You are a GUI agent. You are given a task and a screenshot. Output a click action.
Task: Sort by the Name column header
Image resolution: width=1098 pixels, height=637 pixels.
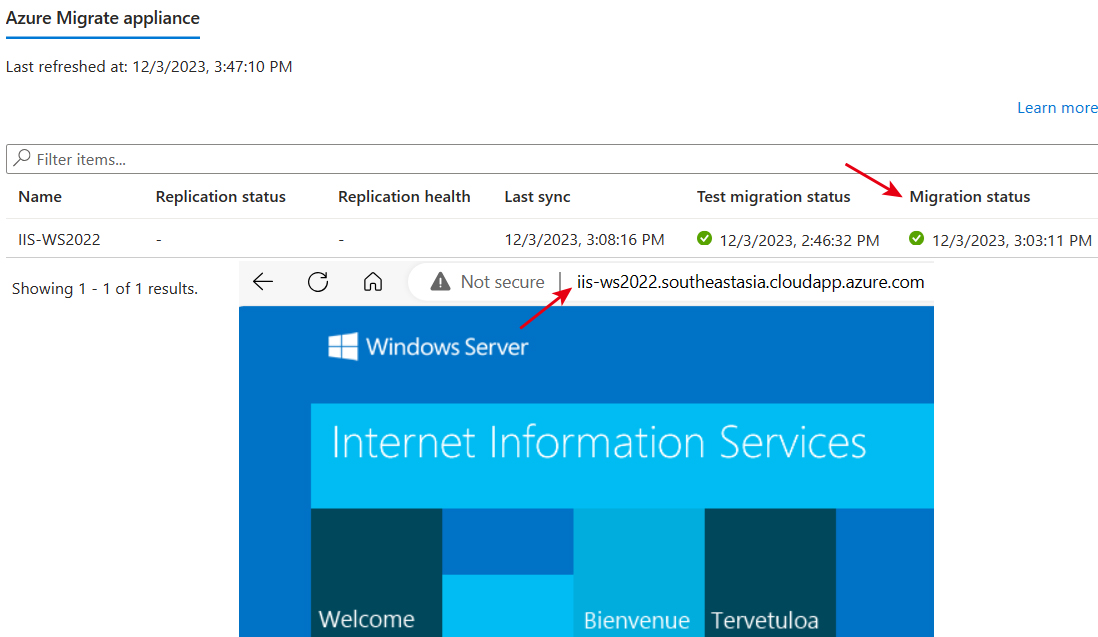(x=40, y=197)
